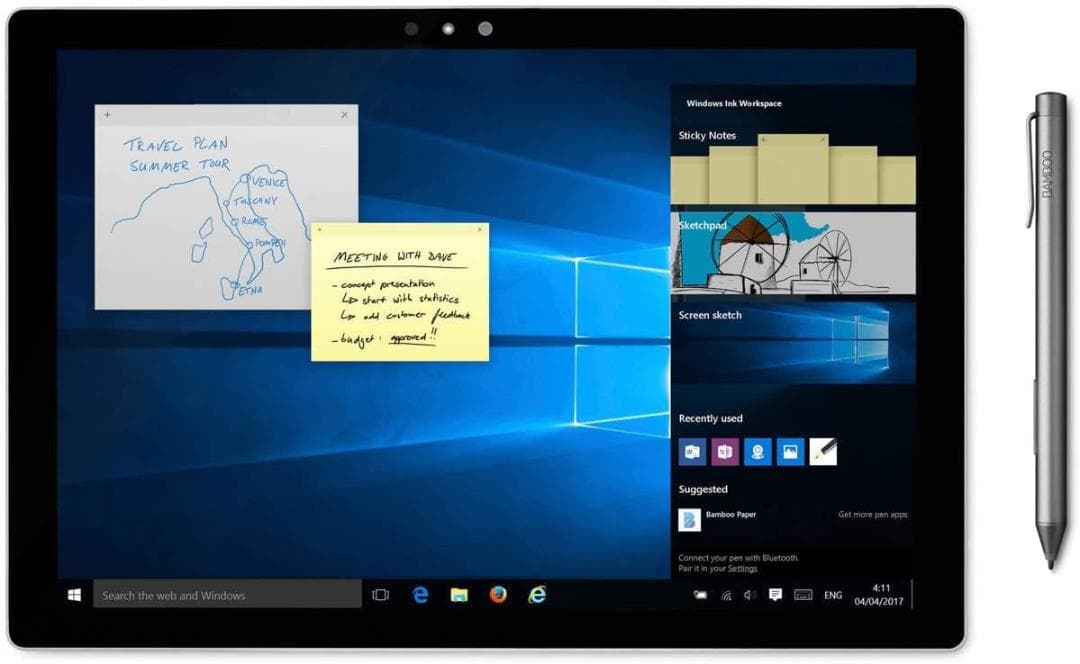
Task: Launch OneNote from Recently used
Action: pos(725,452)
